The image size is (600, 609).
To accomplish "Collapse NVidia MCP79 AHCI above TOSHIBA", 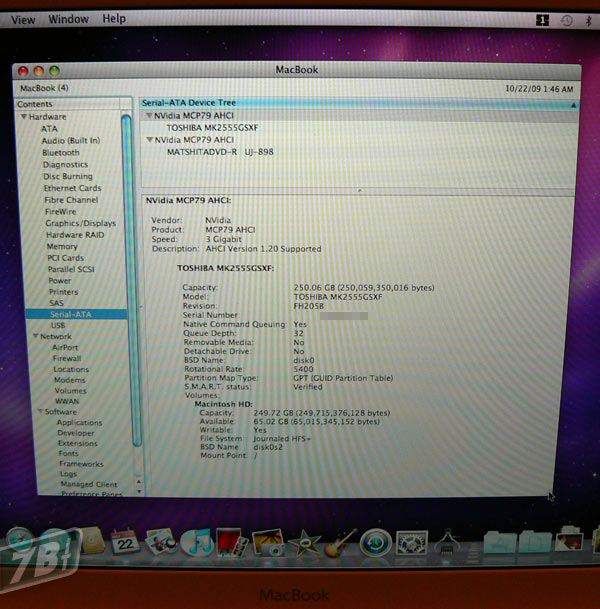I will [x=149, y=115].
